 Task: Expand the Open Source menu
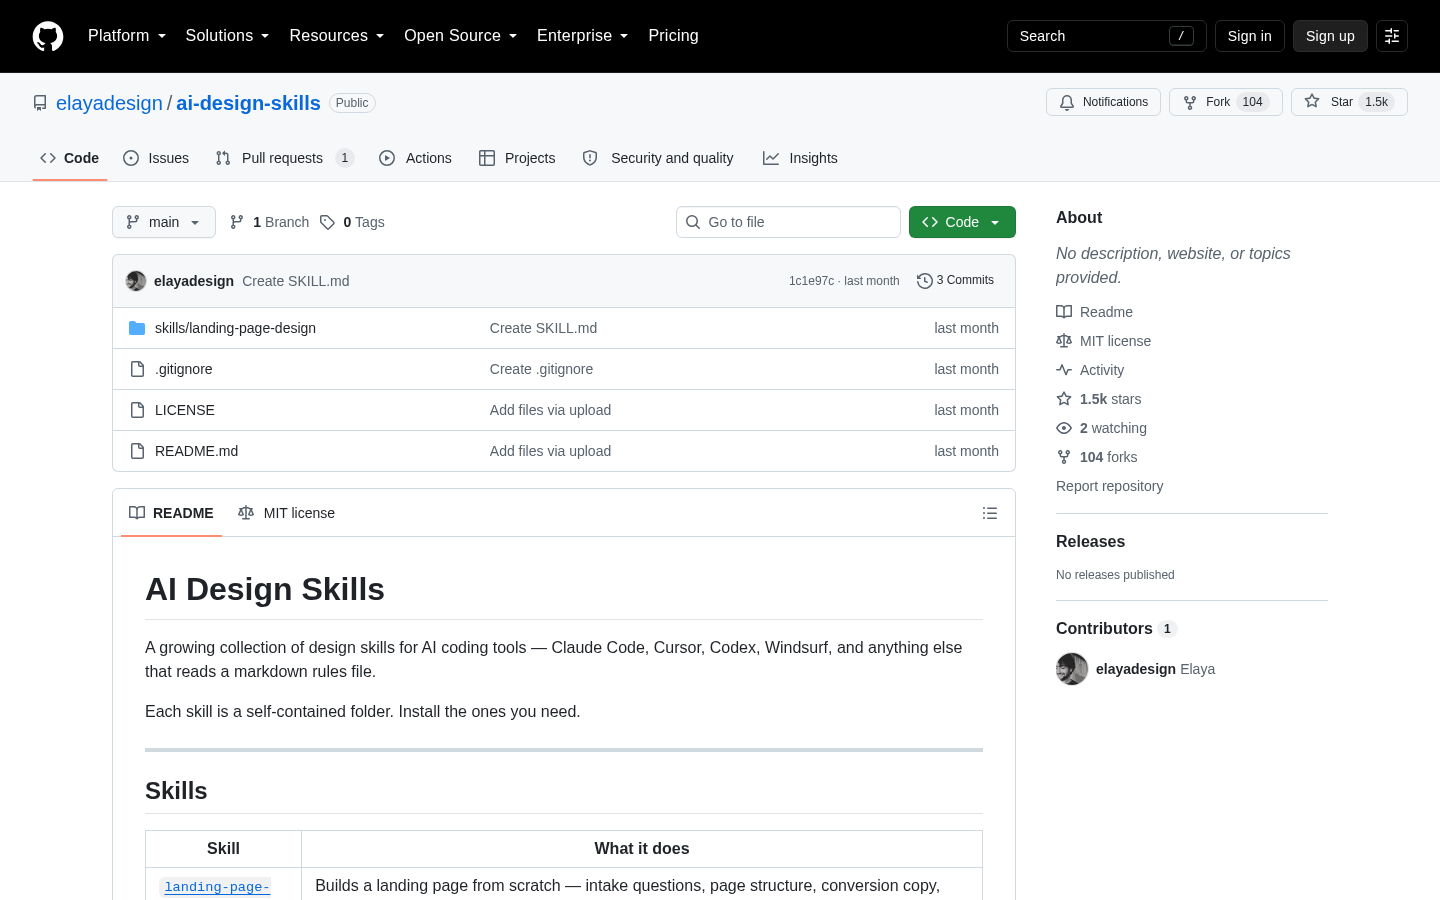pyautogui.click(x=460, y=36)
